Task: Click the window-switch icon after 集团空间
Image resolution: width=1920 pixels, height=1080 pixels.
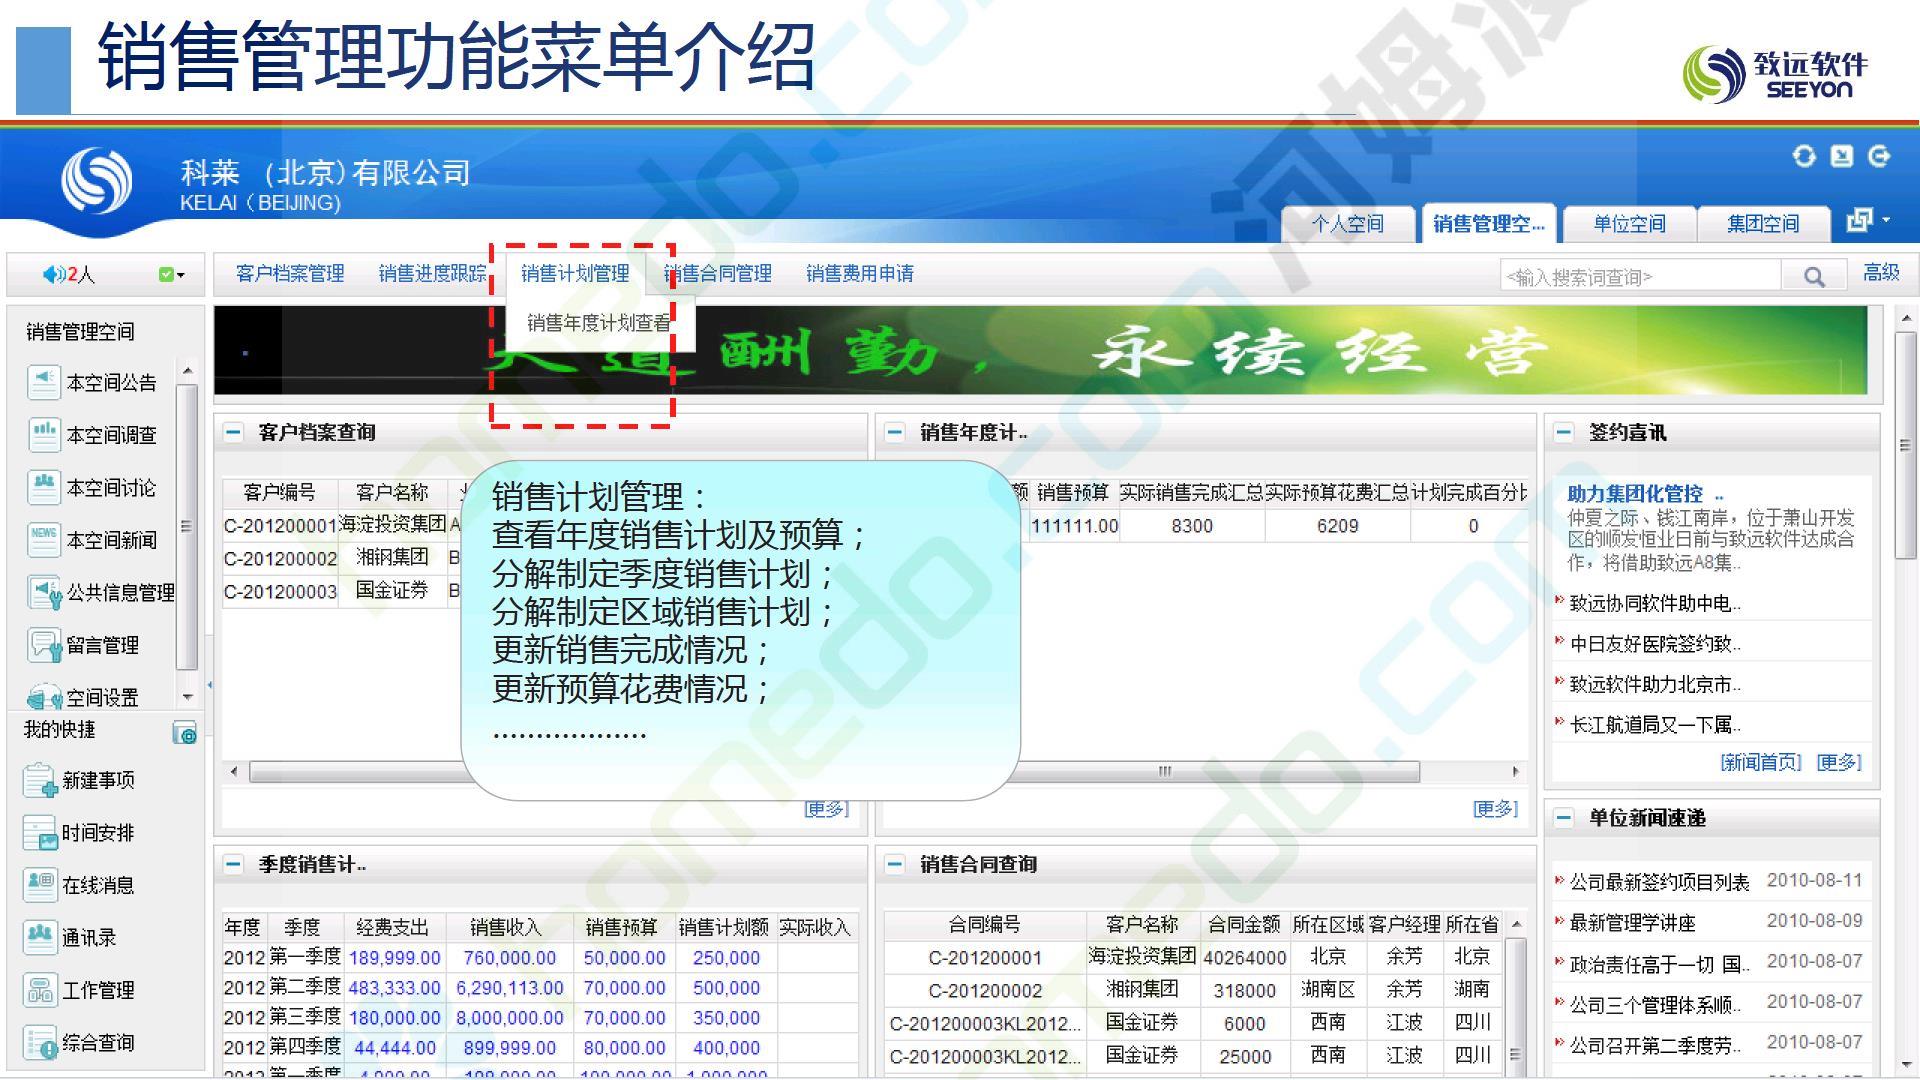Action: [x=1859, y=220]
